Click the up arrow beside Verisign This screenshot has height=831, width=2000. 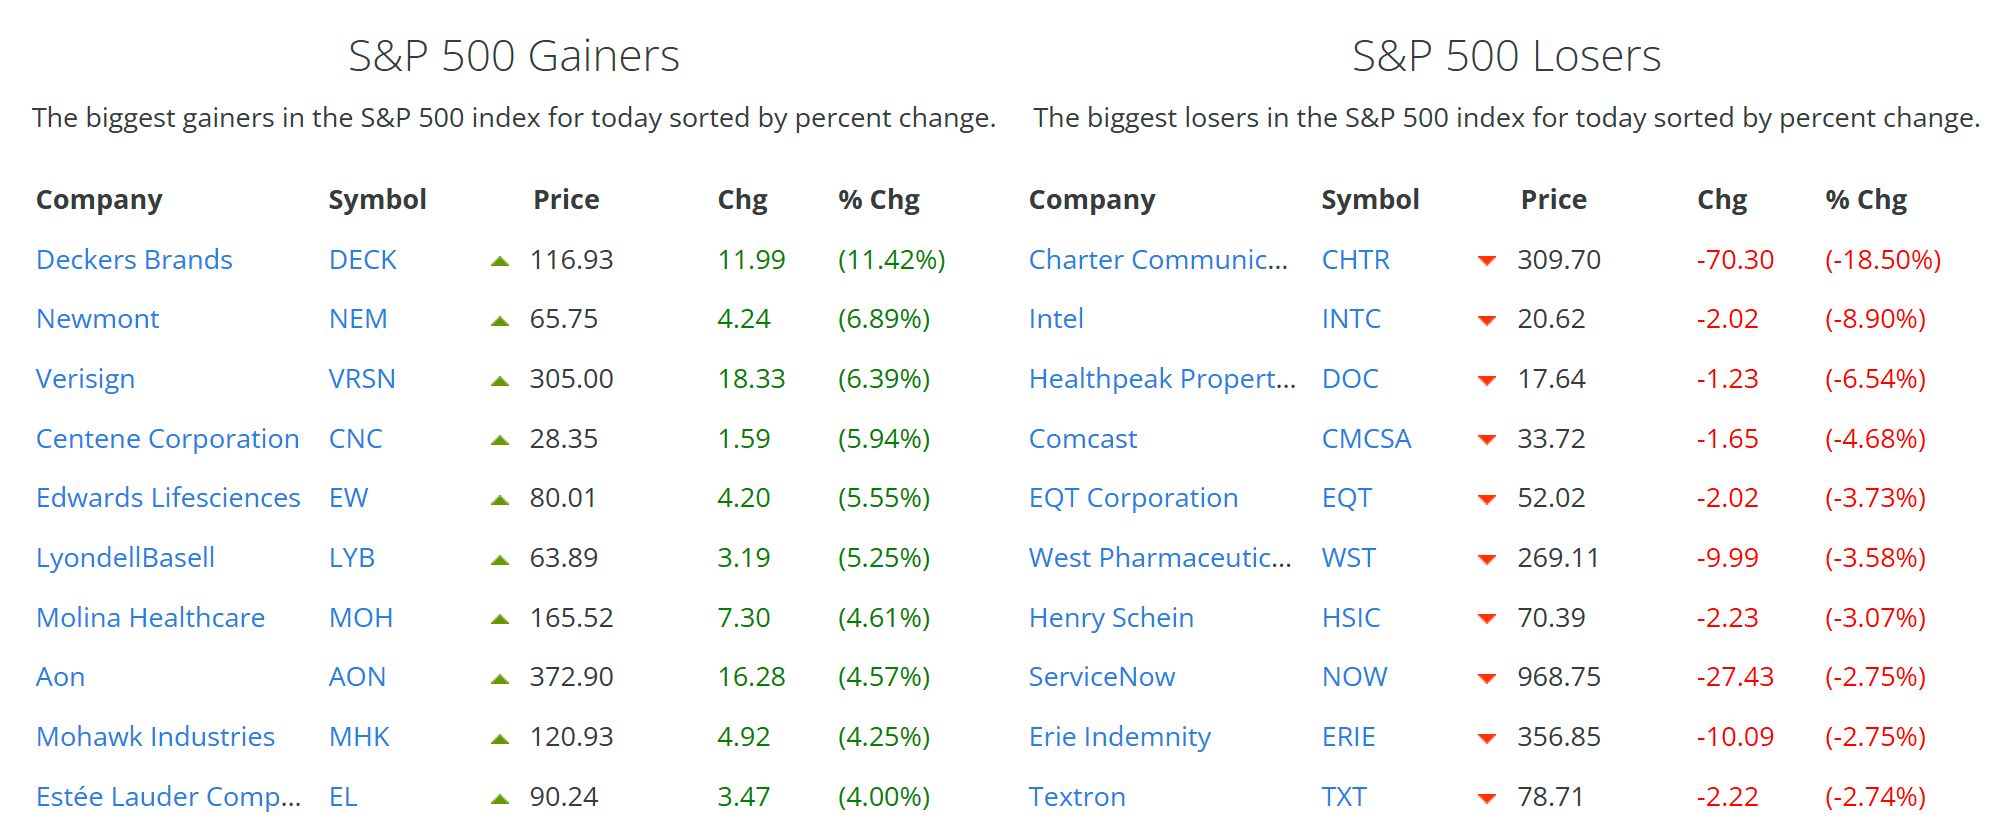500,379
